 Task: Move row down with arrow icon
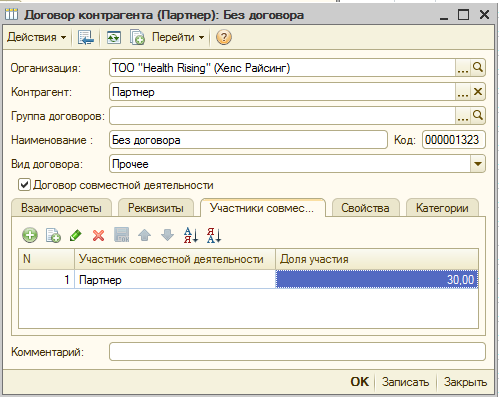pyautogui.click(x=167, y=235)
